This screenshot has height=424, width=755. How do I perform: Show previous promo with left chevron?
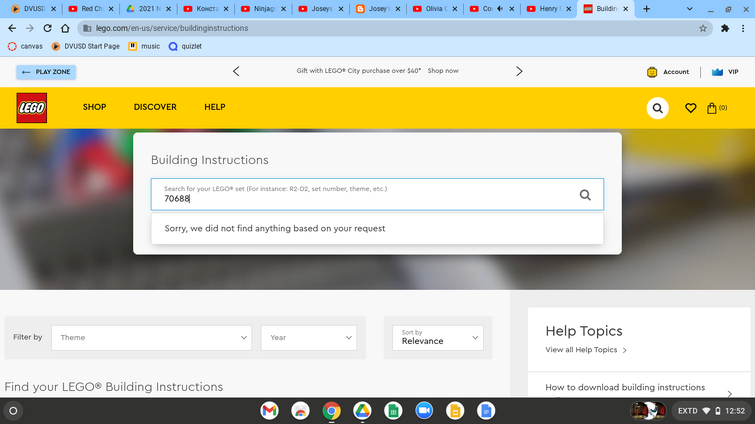point(236,71)
